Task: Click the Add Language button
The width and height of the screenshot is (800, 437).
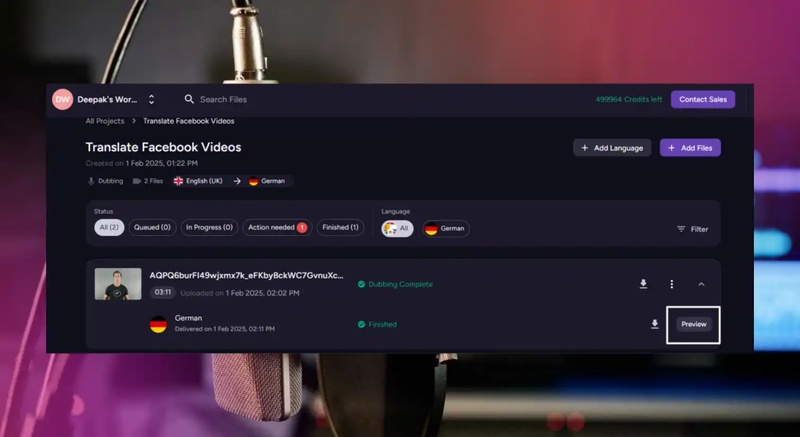Action: point(612,148)
